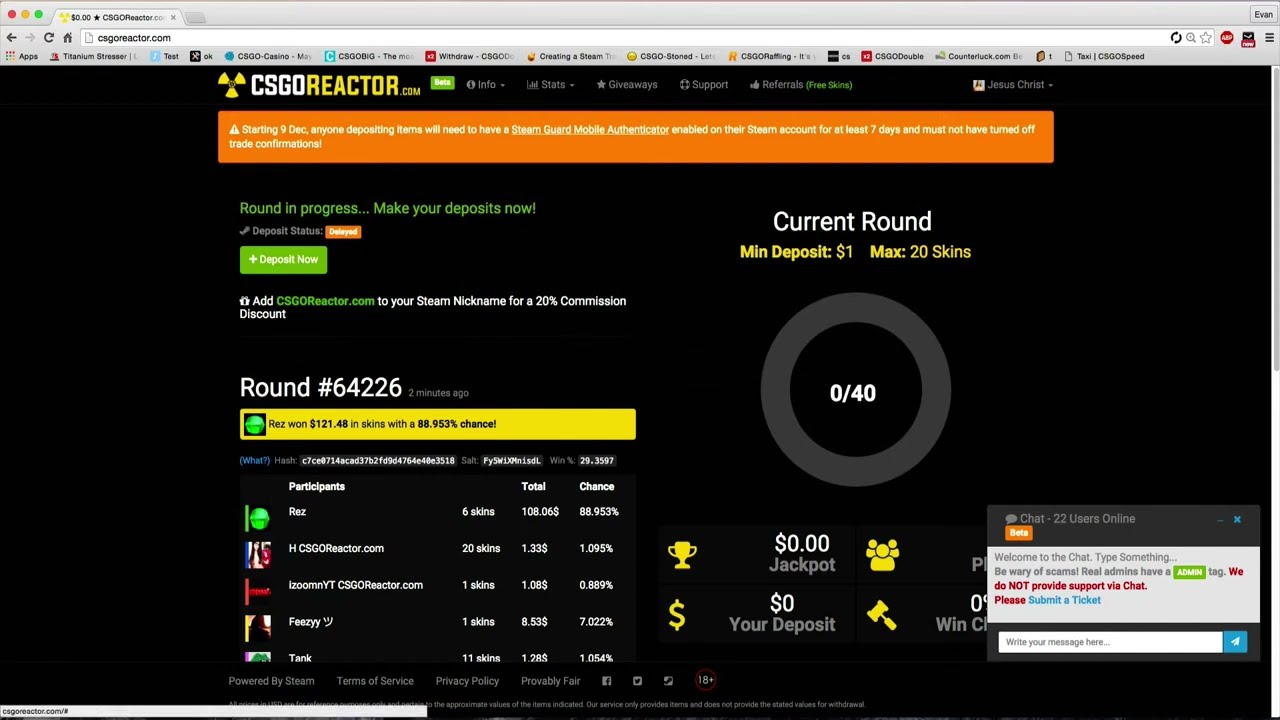
Task: Close the chat panel
Action: tap(1237, 520)
